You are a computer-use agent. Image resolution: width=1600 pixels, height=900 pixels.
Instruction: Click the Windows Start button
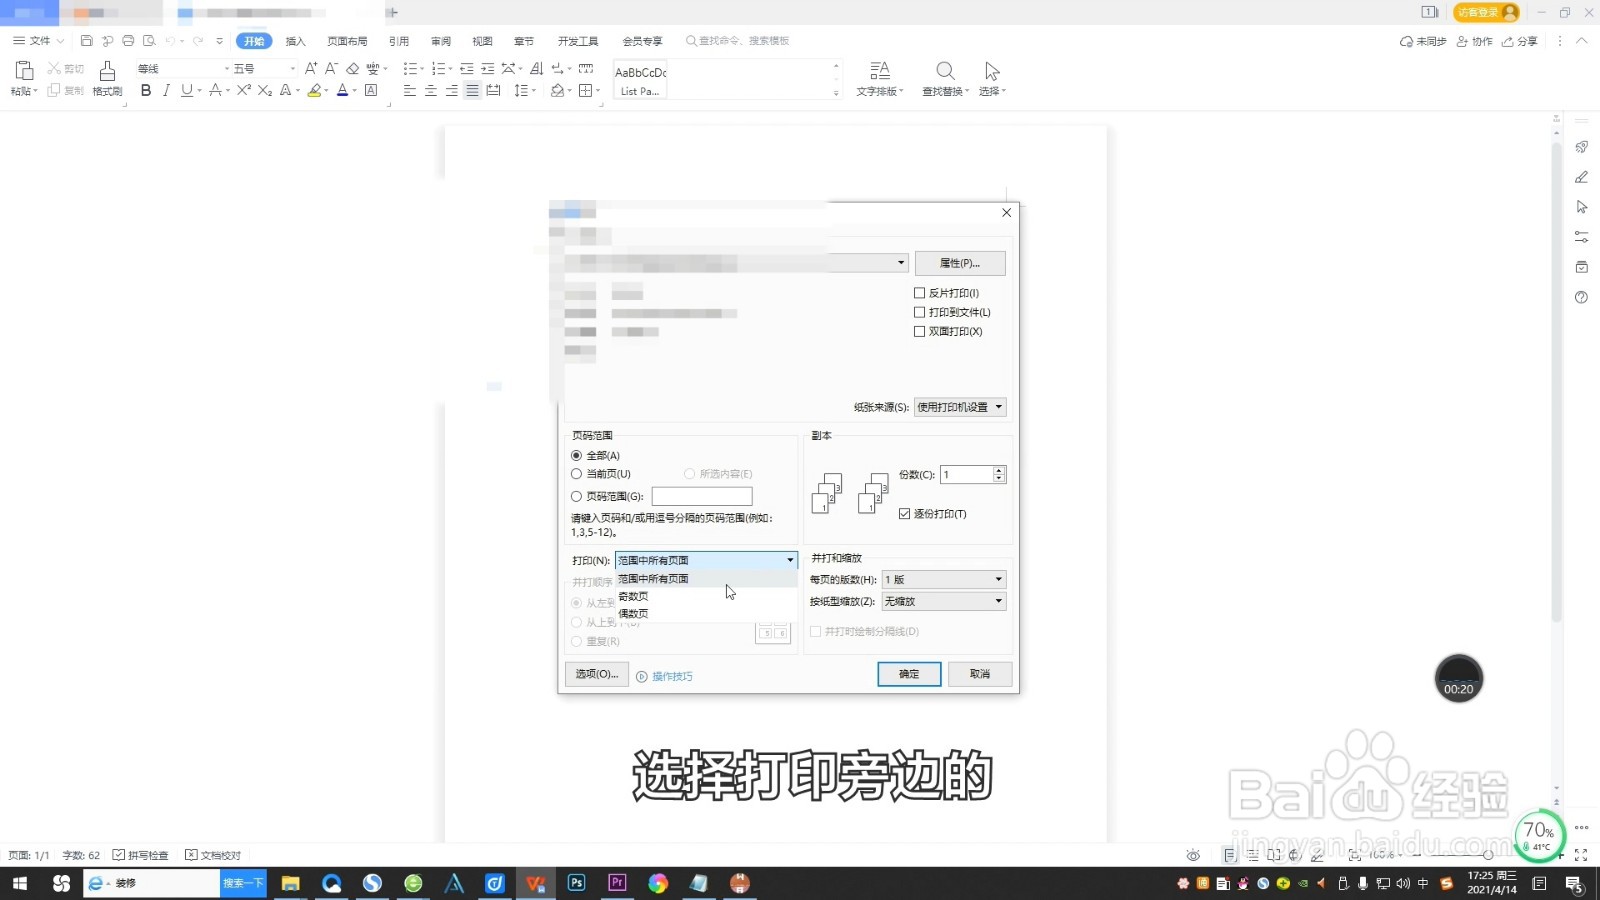pos(20,883)
